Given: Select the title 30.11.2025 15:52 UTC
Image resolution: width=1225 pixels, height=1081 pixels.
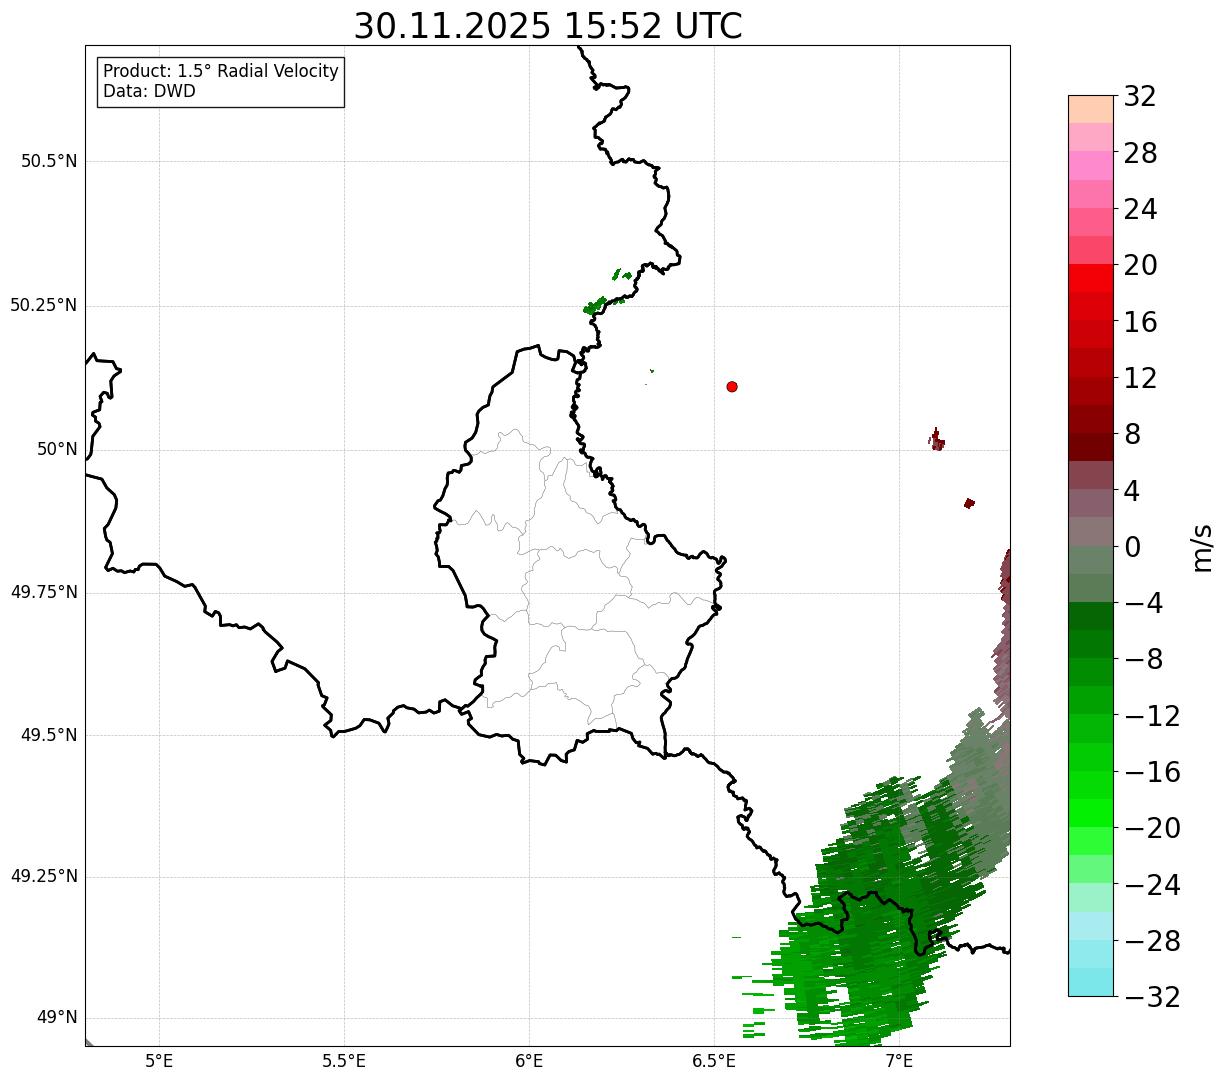Looking at the screenshot, I should point(548,26).
